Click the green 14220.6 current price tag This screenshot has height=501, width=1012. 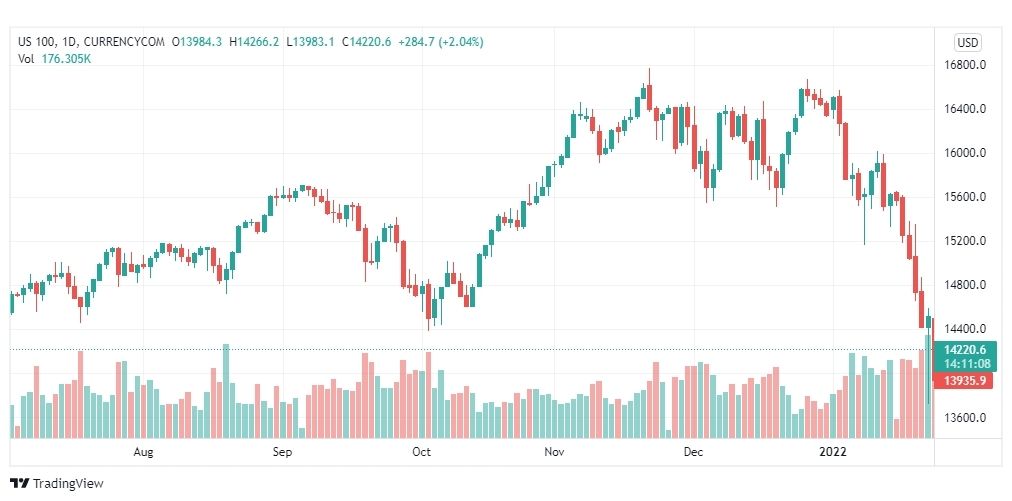point(965,349)
